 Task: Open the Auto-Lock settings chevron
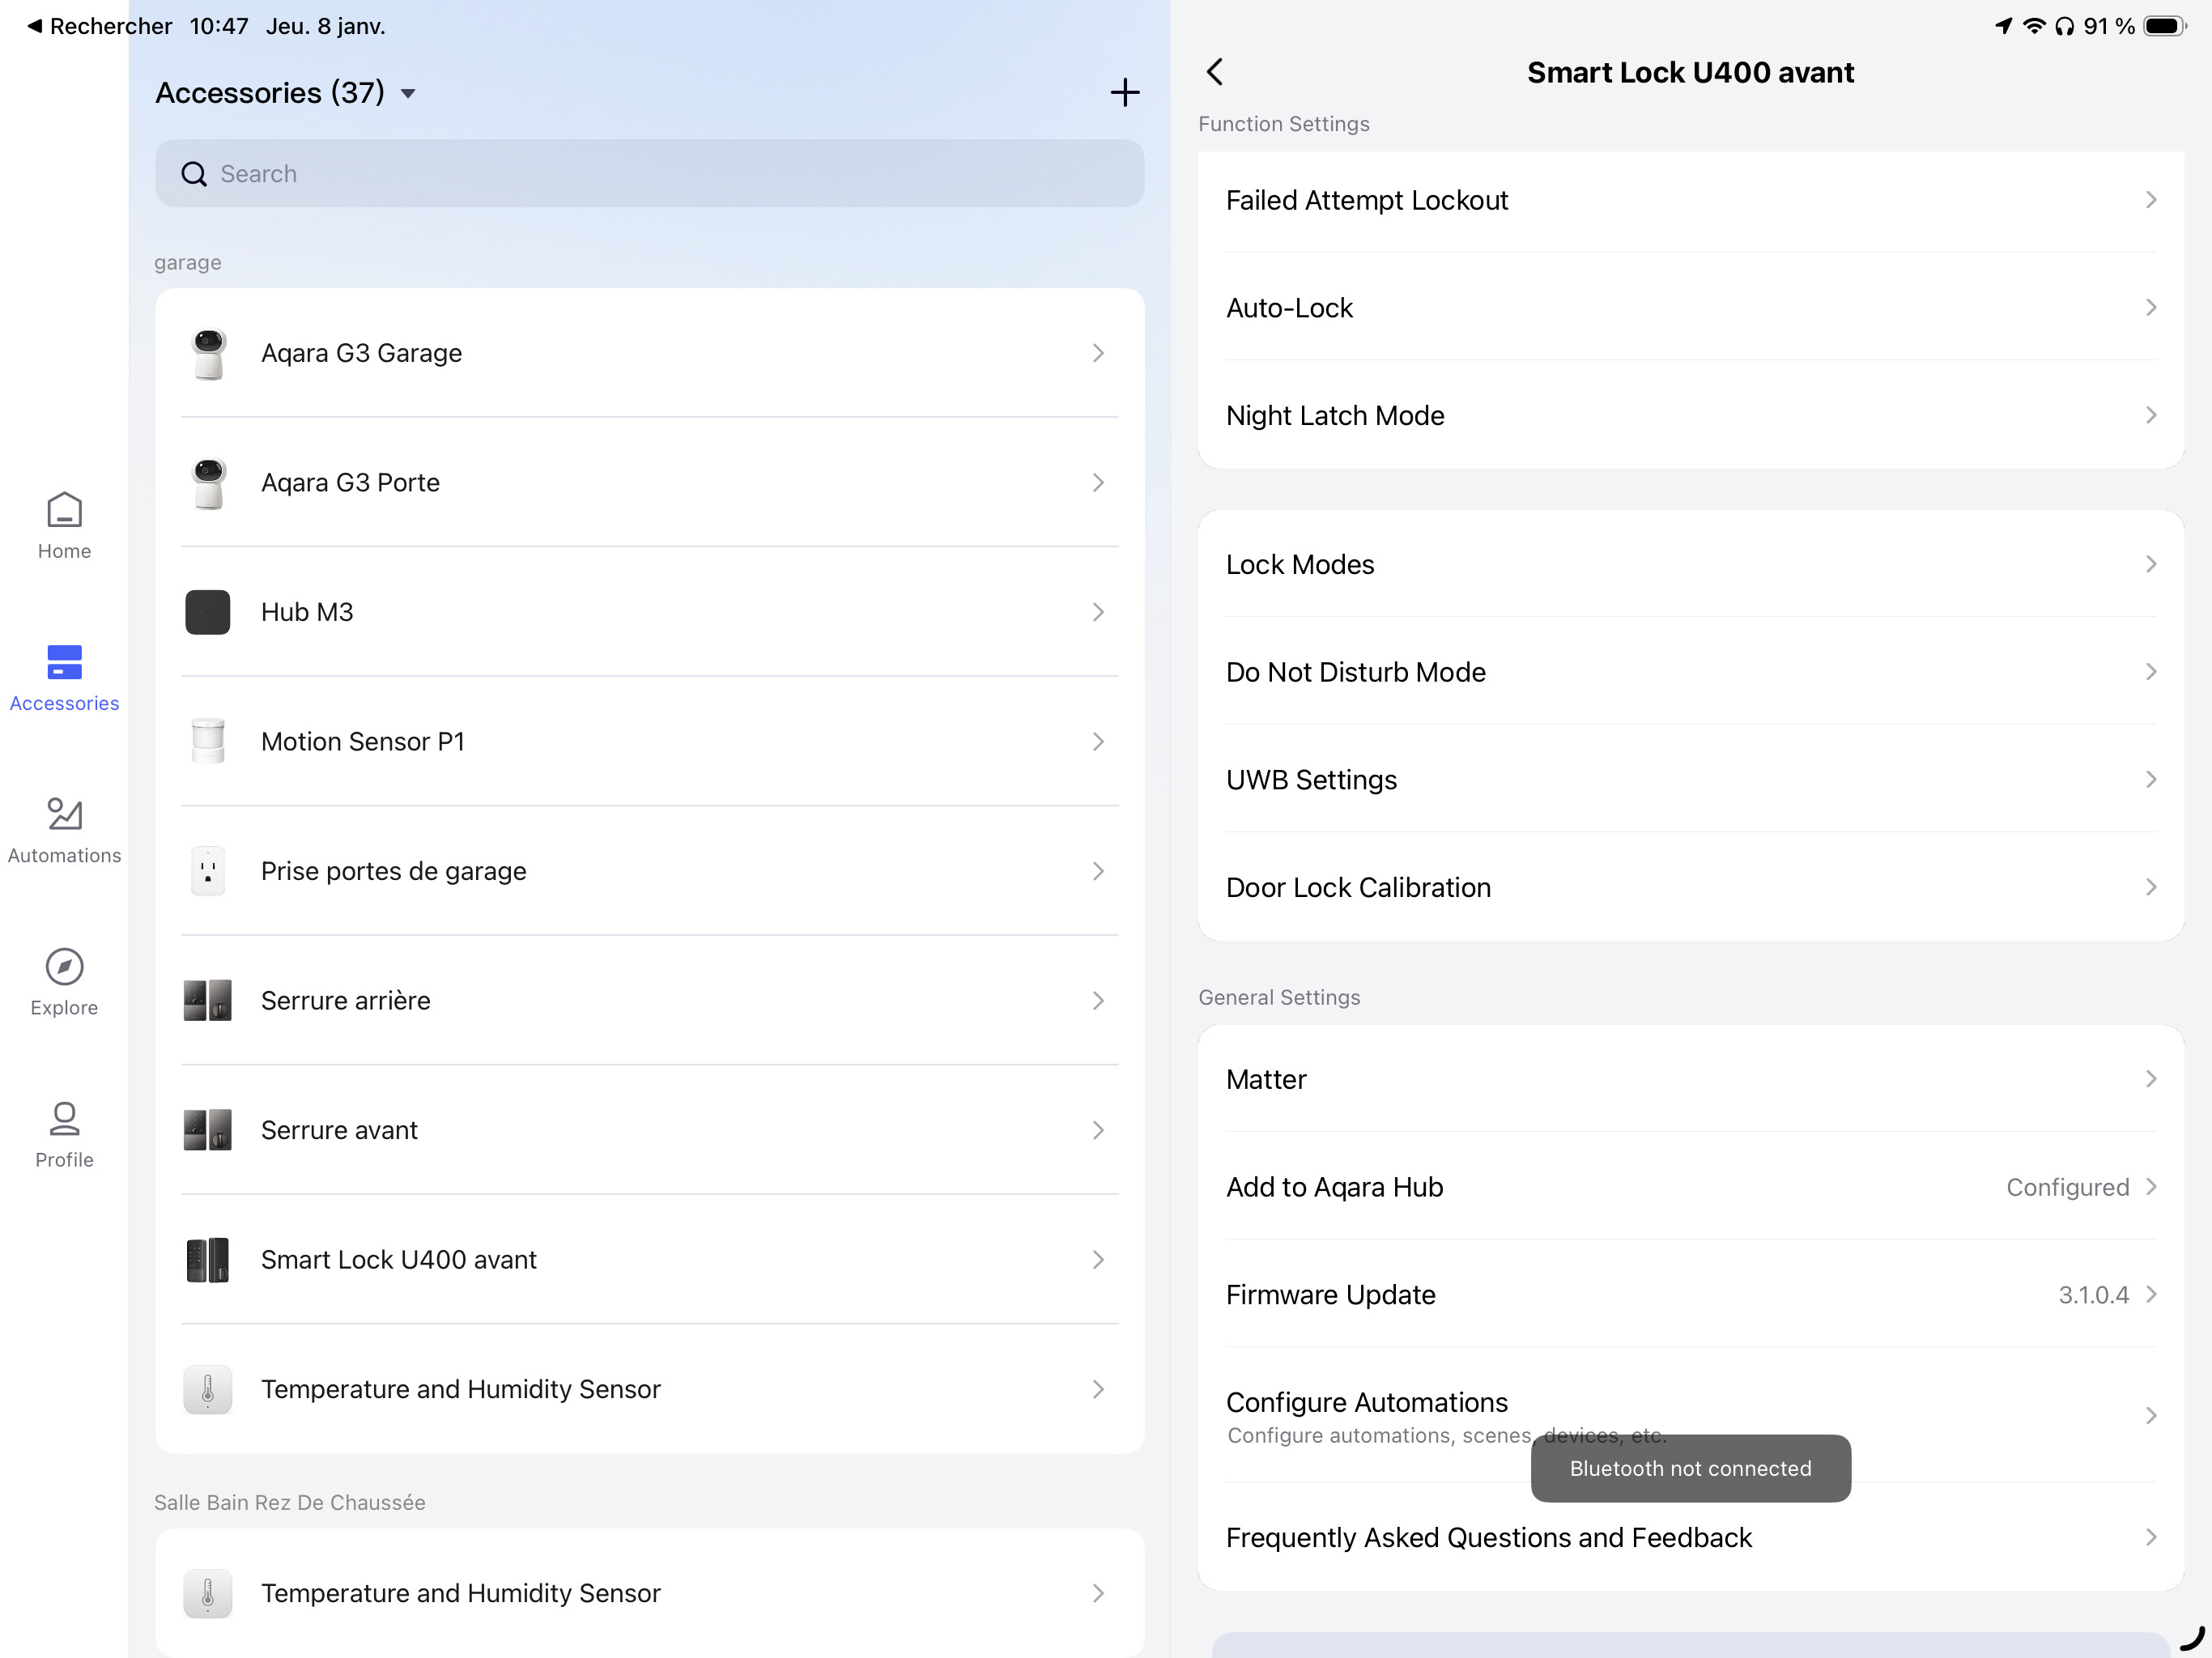click(x=2150, y=308)
